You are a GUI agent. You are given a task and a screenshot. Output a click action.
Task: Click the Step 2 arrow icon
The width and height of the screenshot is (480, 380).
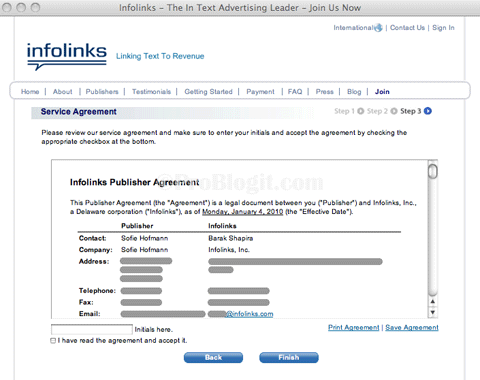pyautogui.click(x=394, y=111)
